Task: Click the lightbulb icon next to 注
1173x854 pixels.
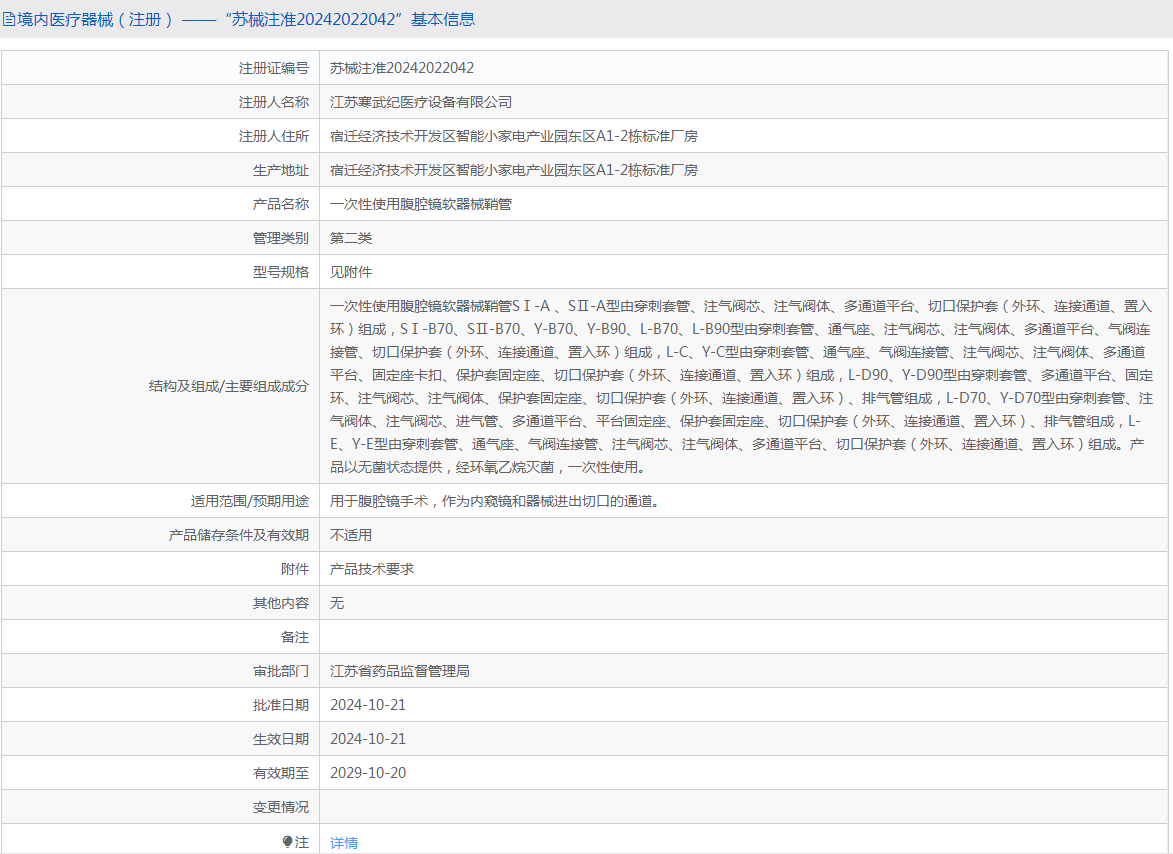Action: coord(288,842)
